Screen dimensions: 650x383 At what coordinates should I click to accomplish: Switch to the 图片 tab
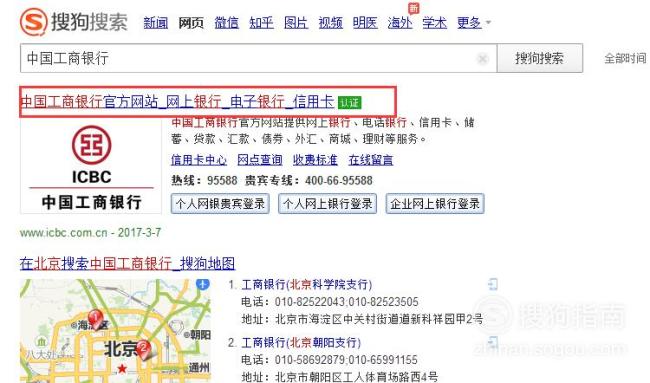coord(296,22)
